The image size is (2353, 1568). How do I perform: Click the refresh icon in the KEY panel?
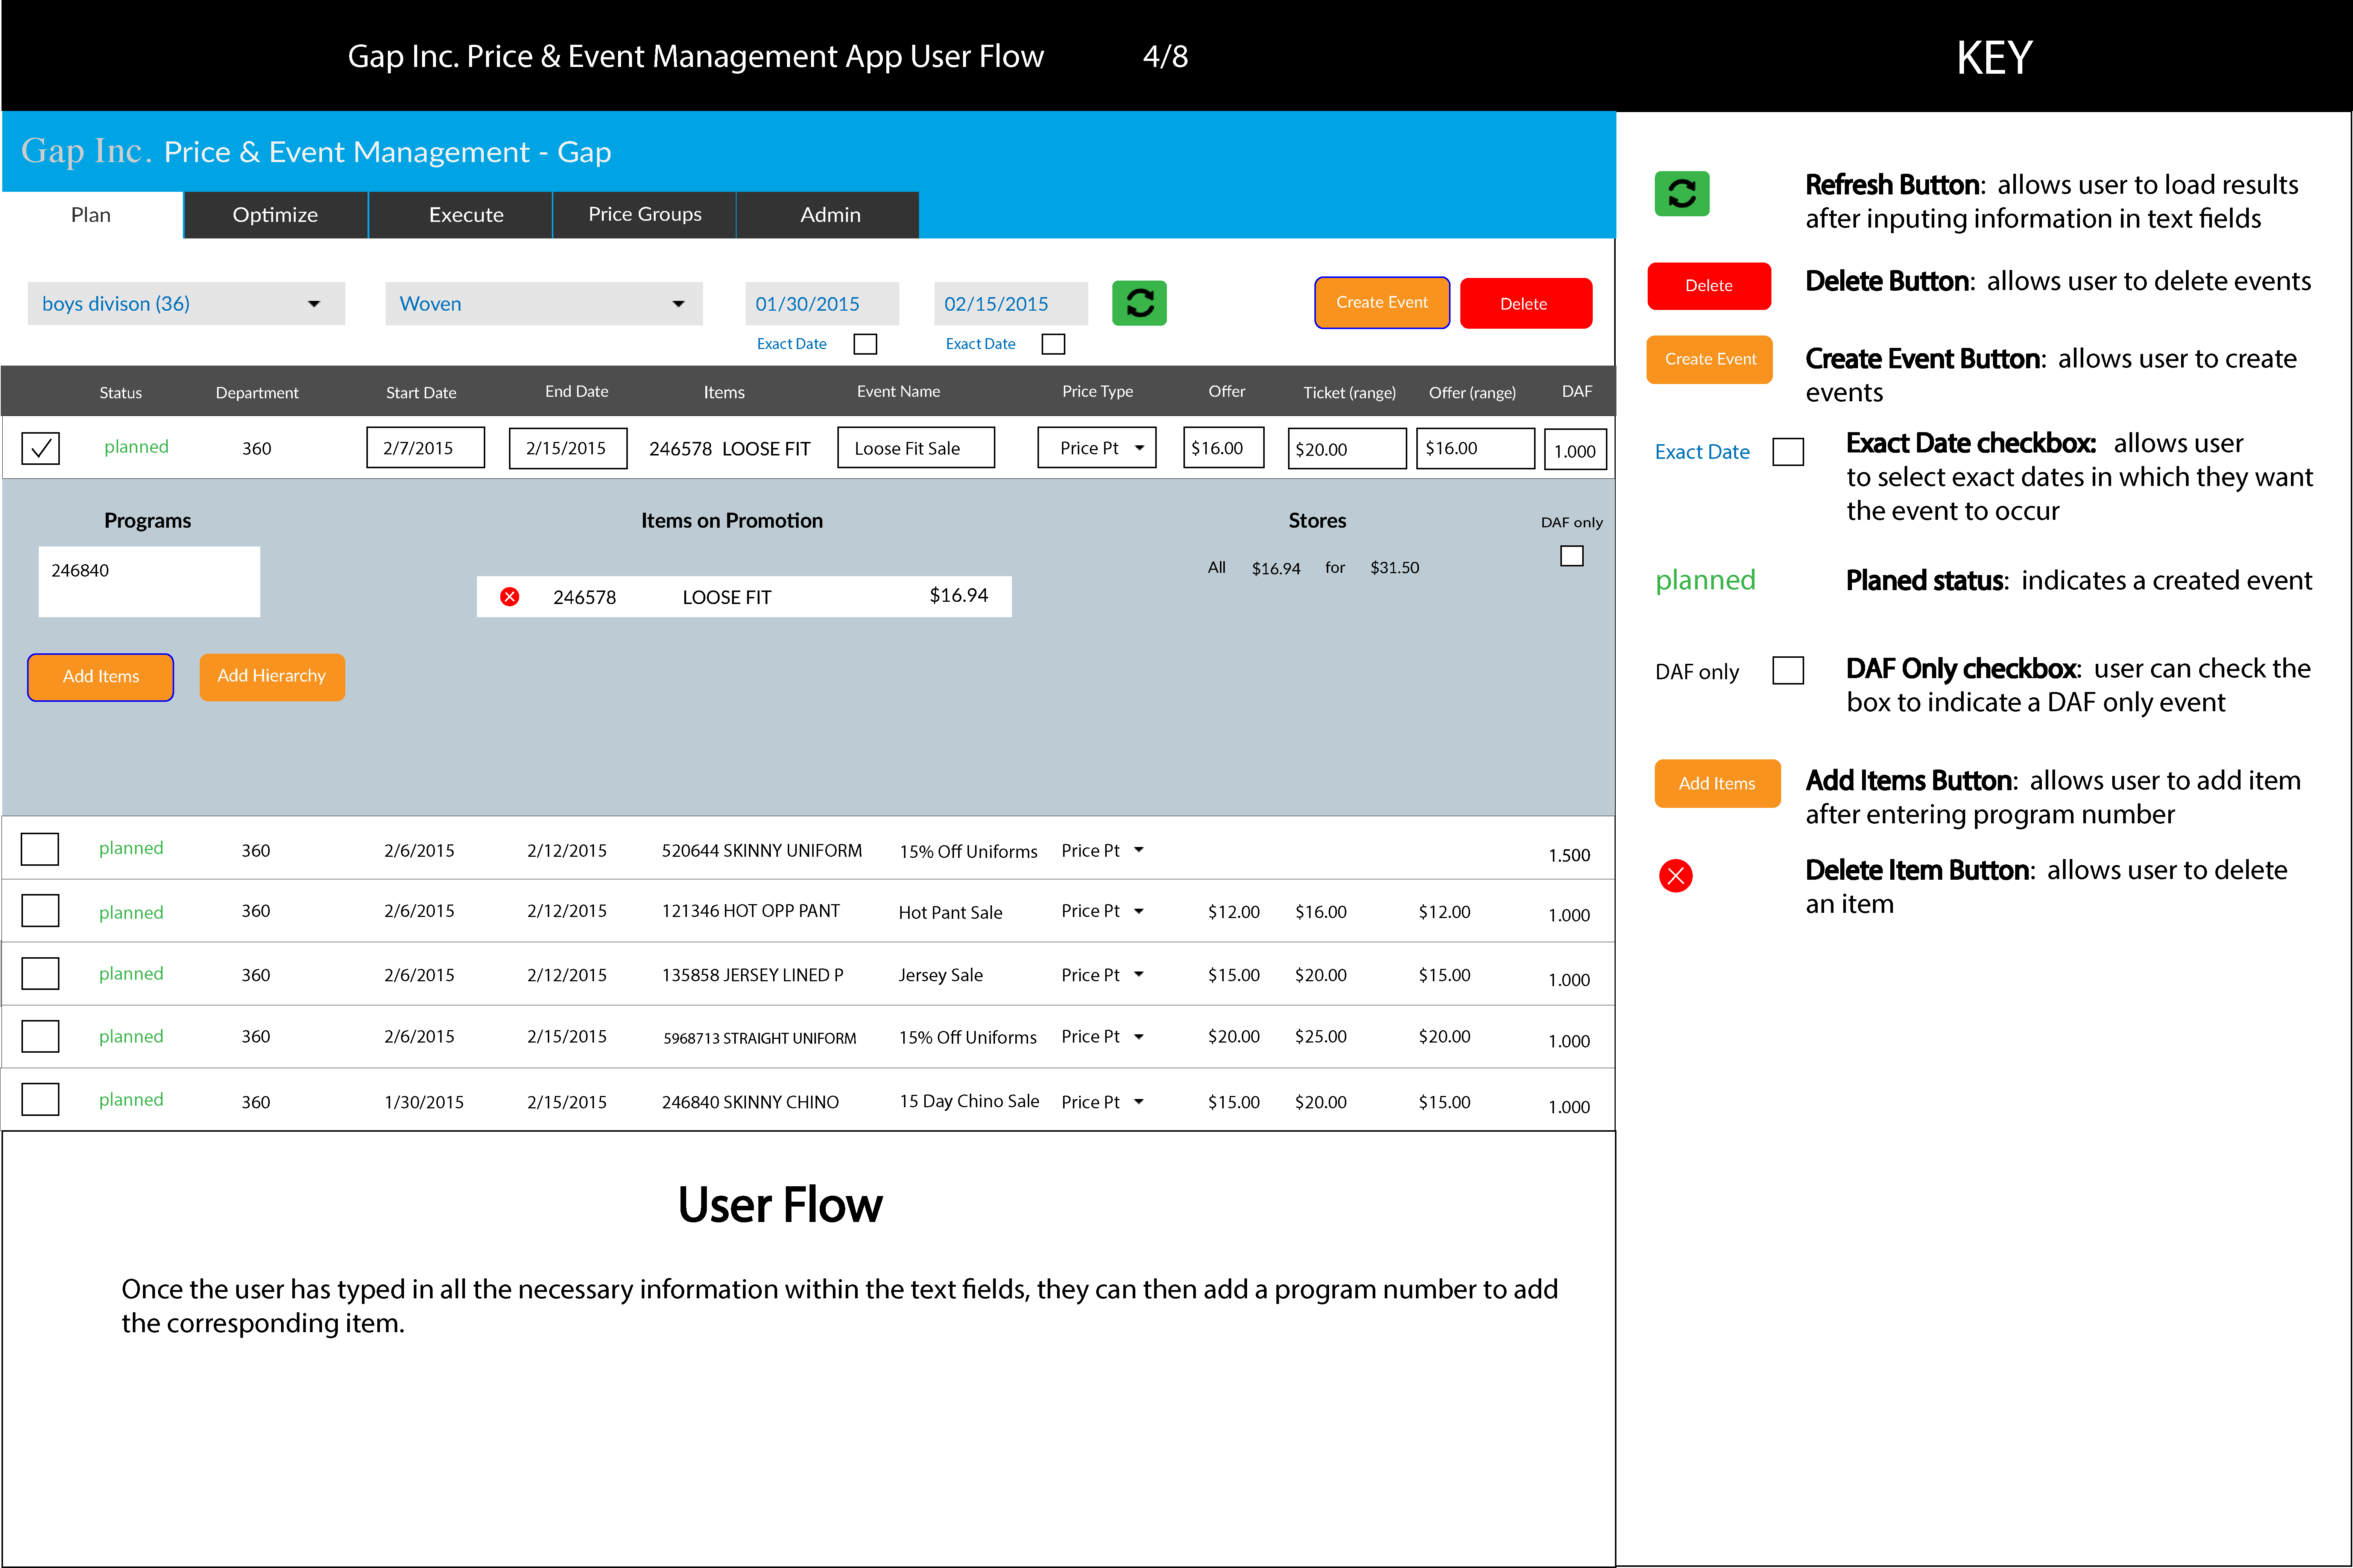tap(1681, 194)
